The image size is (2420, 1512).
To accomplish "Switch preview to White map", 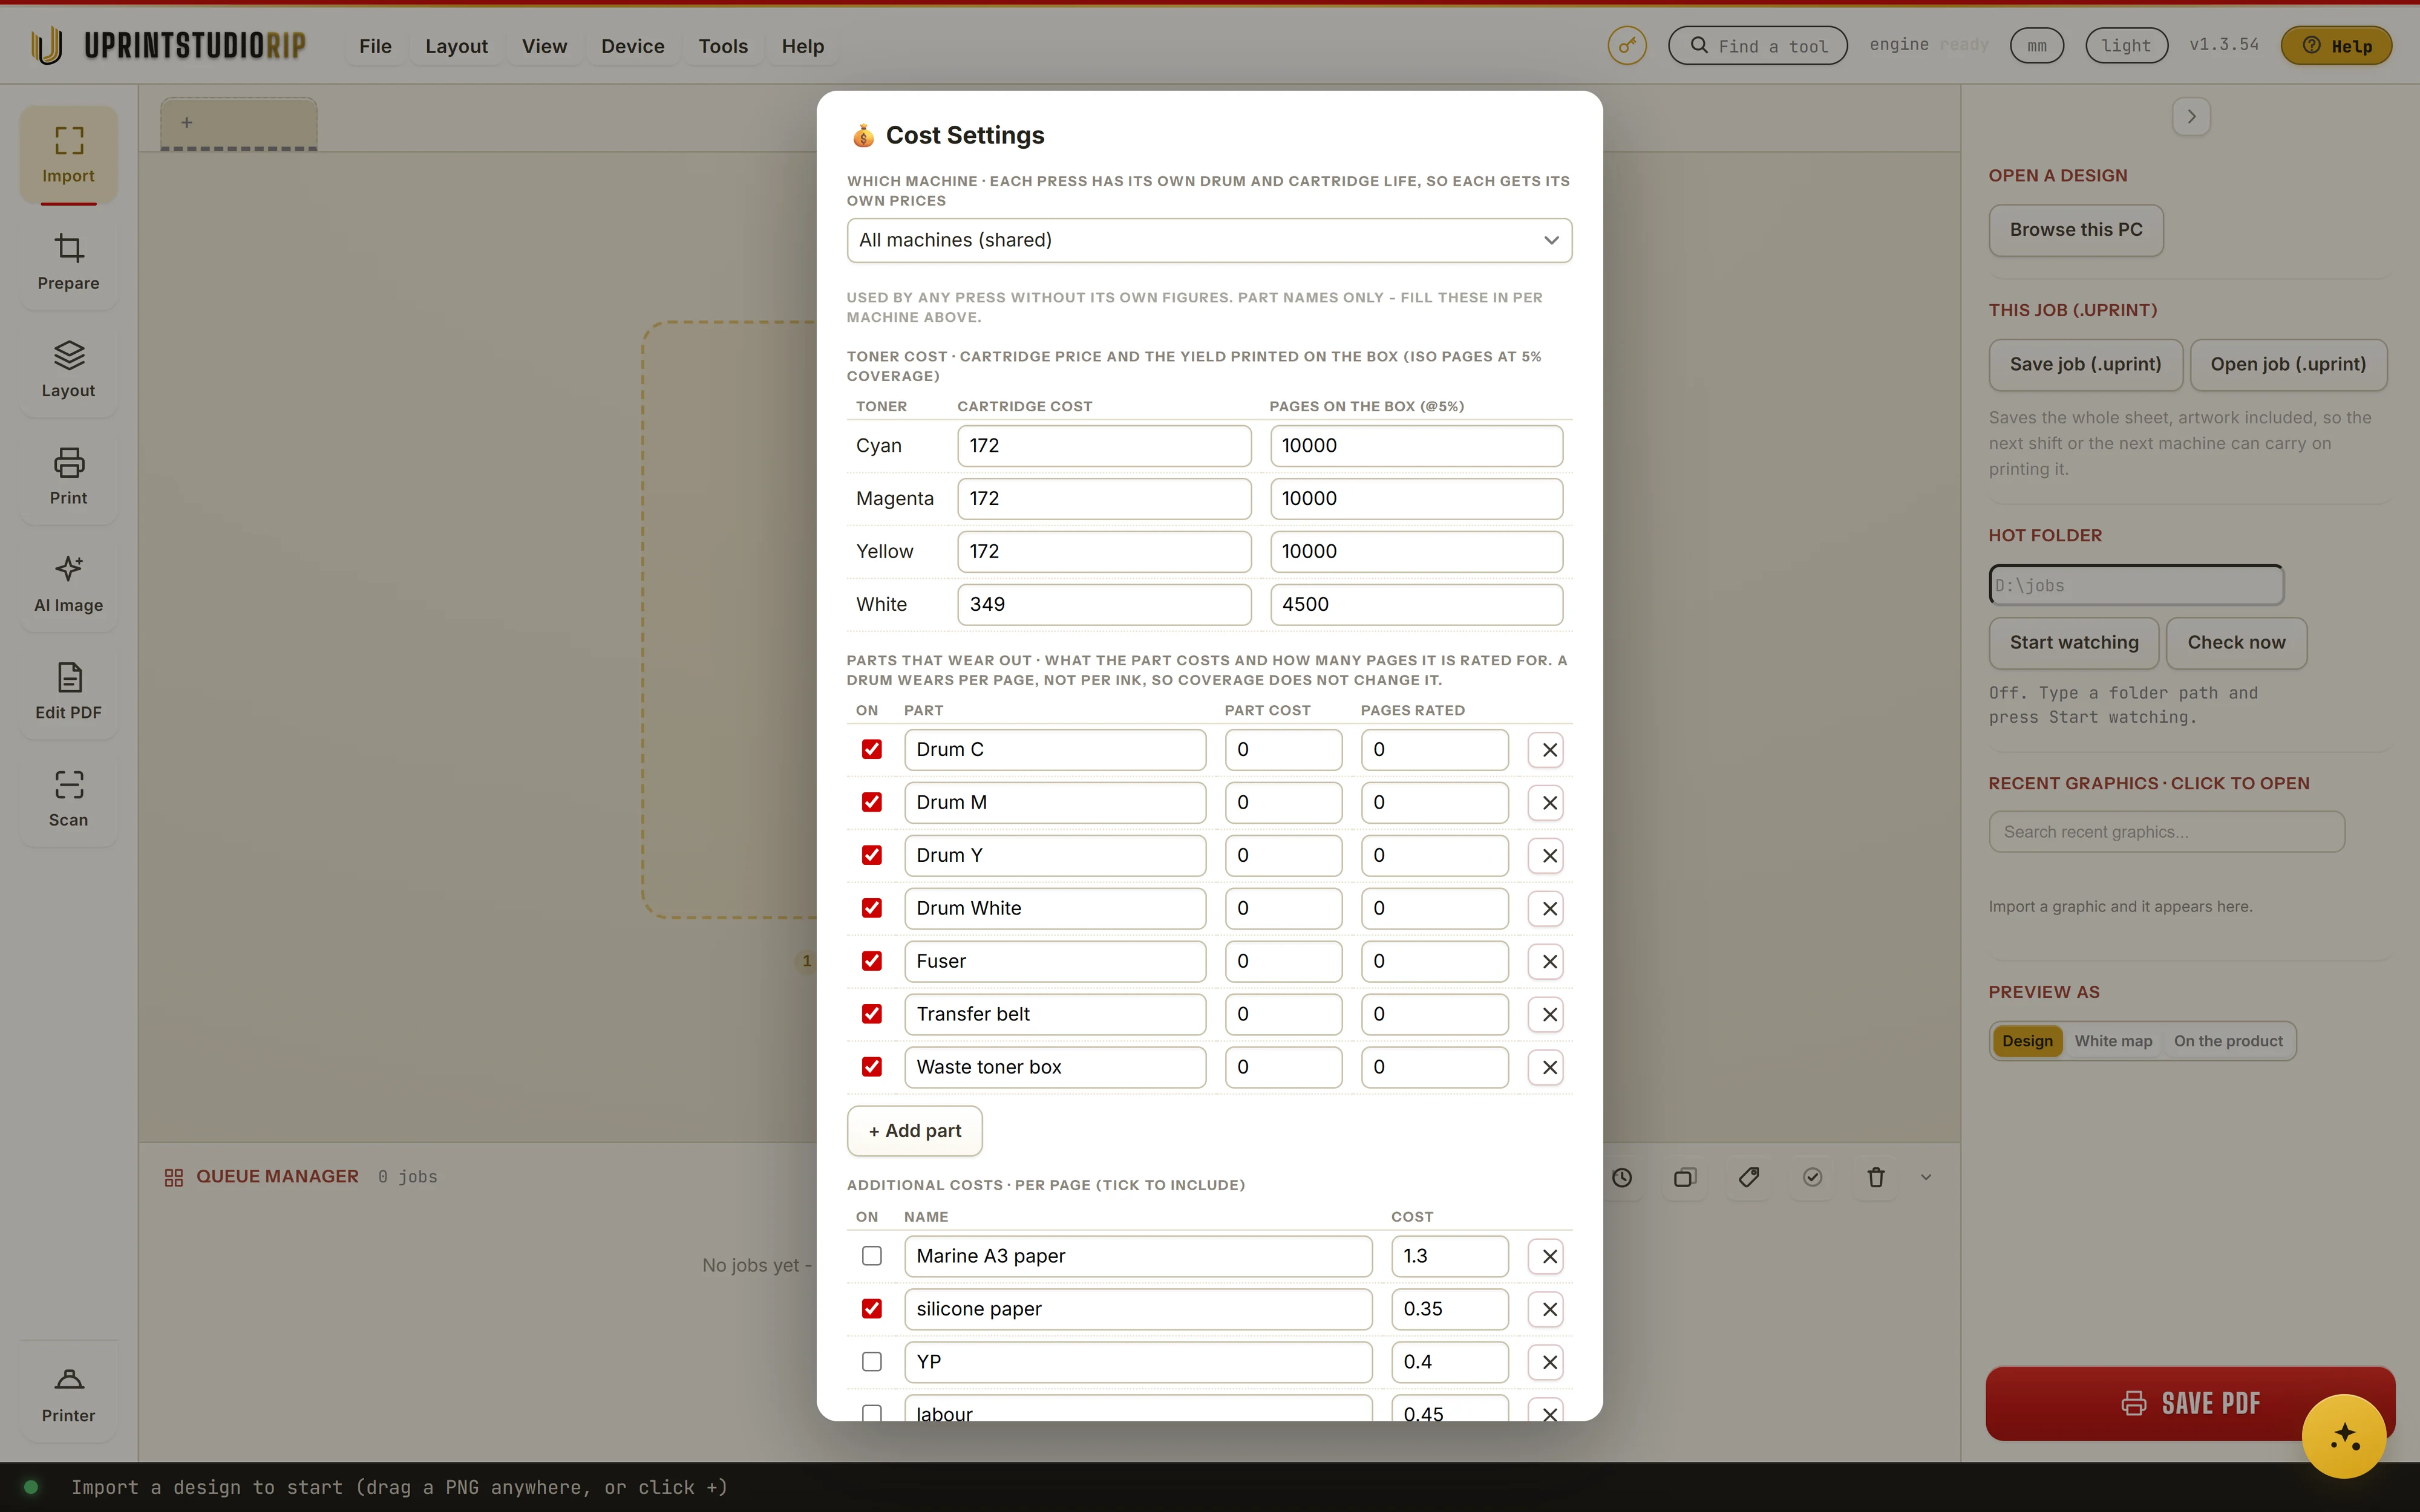I will tap(2113, 1041).
